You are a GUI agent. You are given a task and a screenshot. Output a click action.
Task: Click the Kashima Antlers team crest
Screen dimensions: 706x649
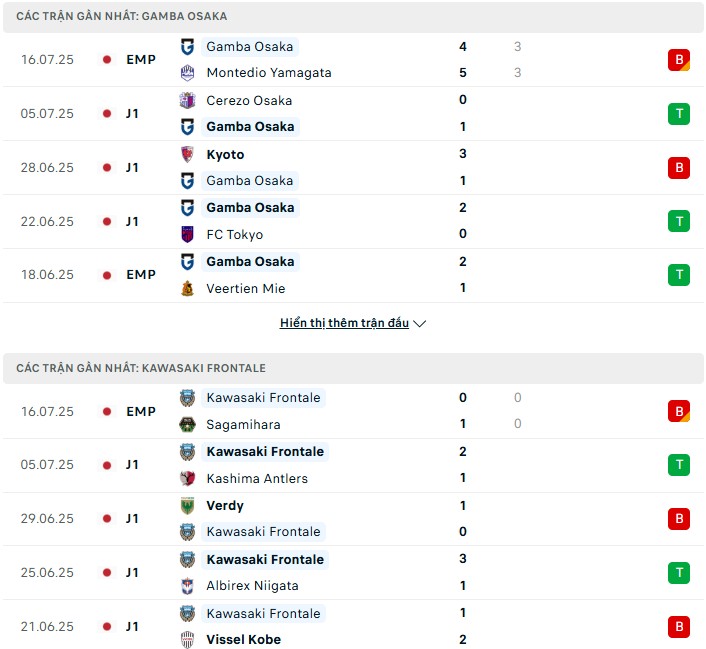[187, 478]
